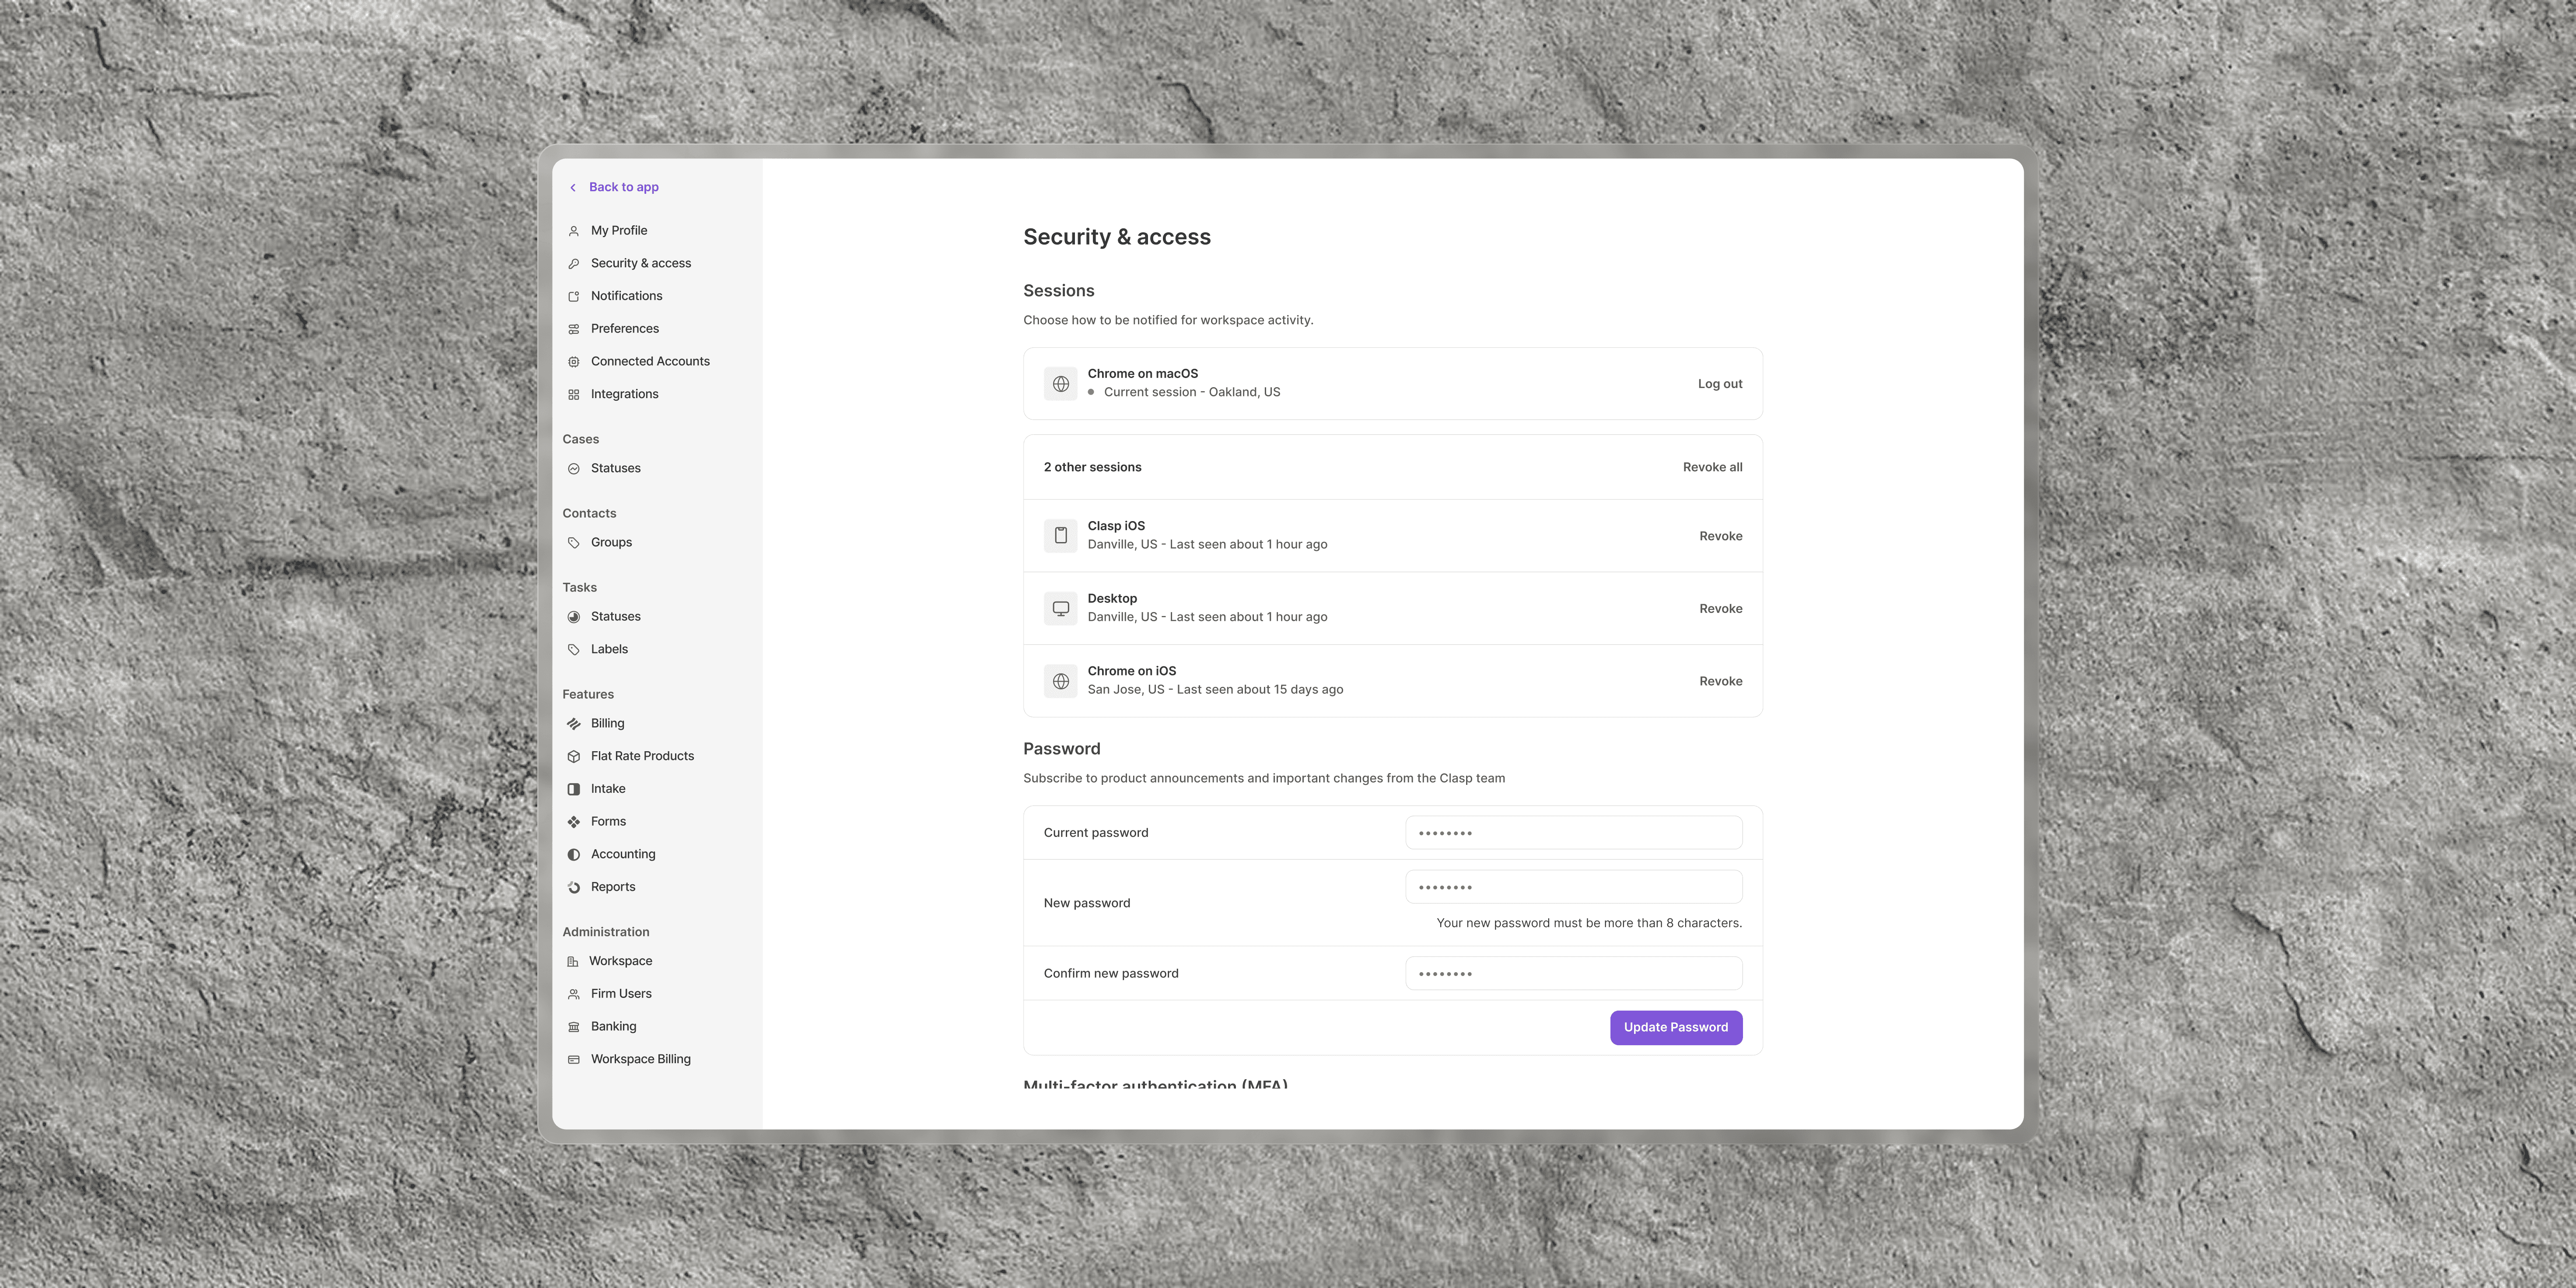Screen dimensions: 2576x1288
Task: Click the Security & access key icon
Action: click(574, 264)
